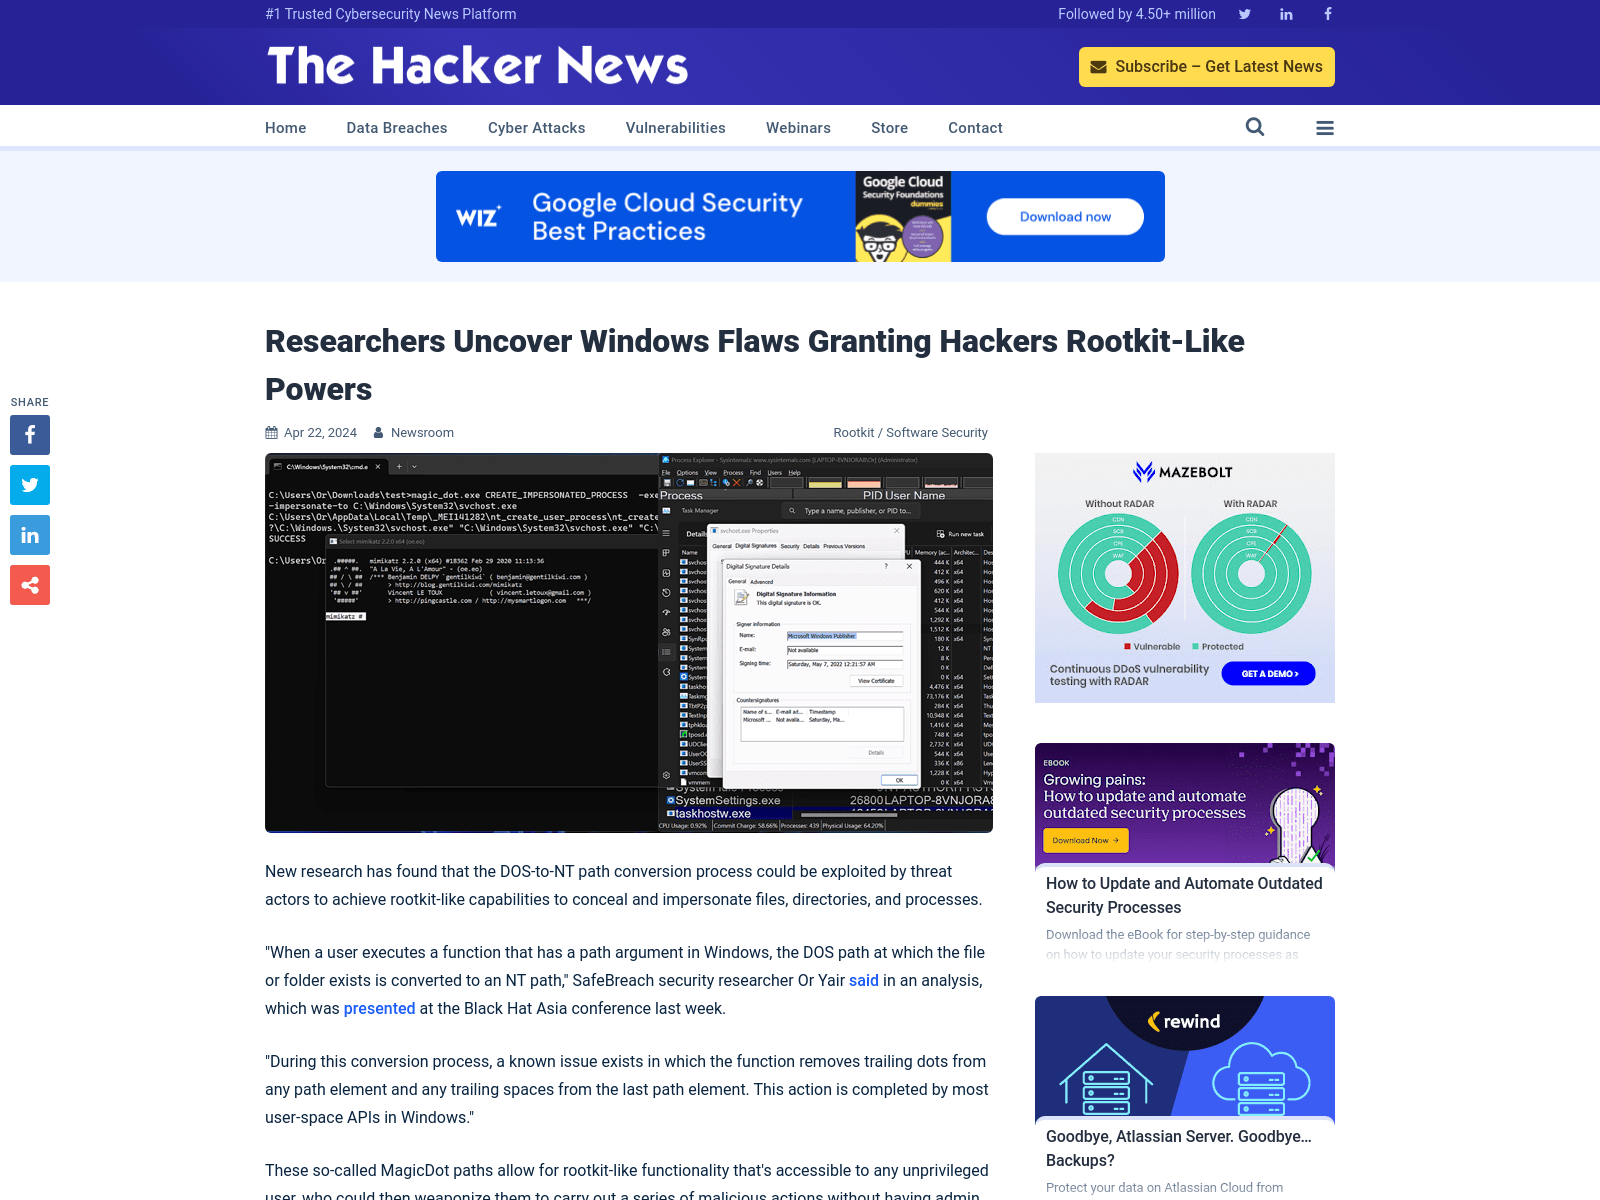Viewport: 1600px width, 1200px height.
Task: Open the Facebook icon in the header
Action: (x=1328, y=14)
